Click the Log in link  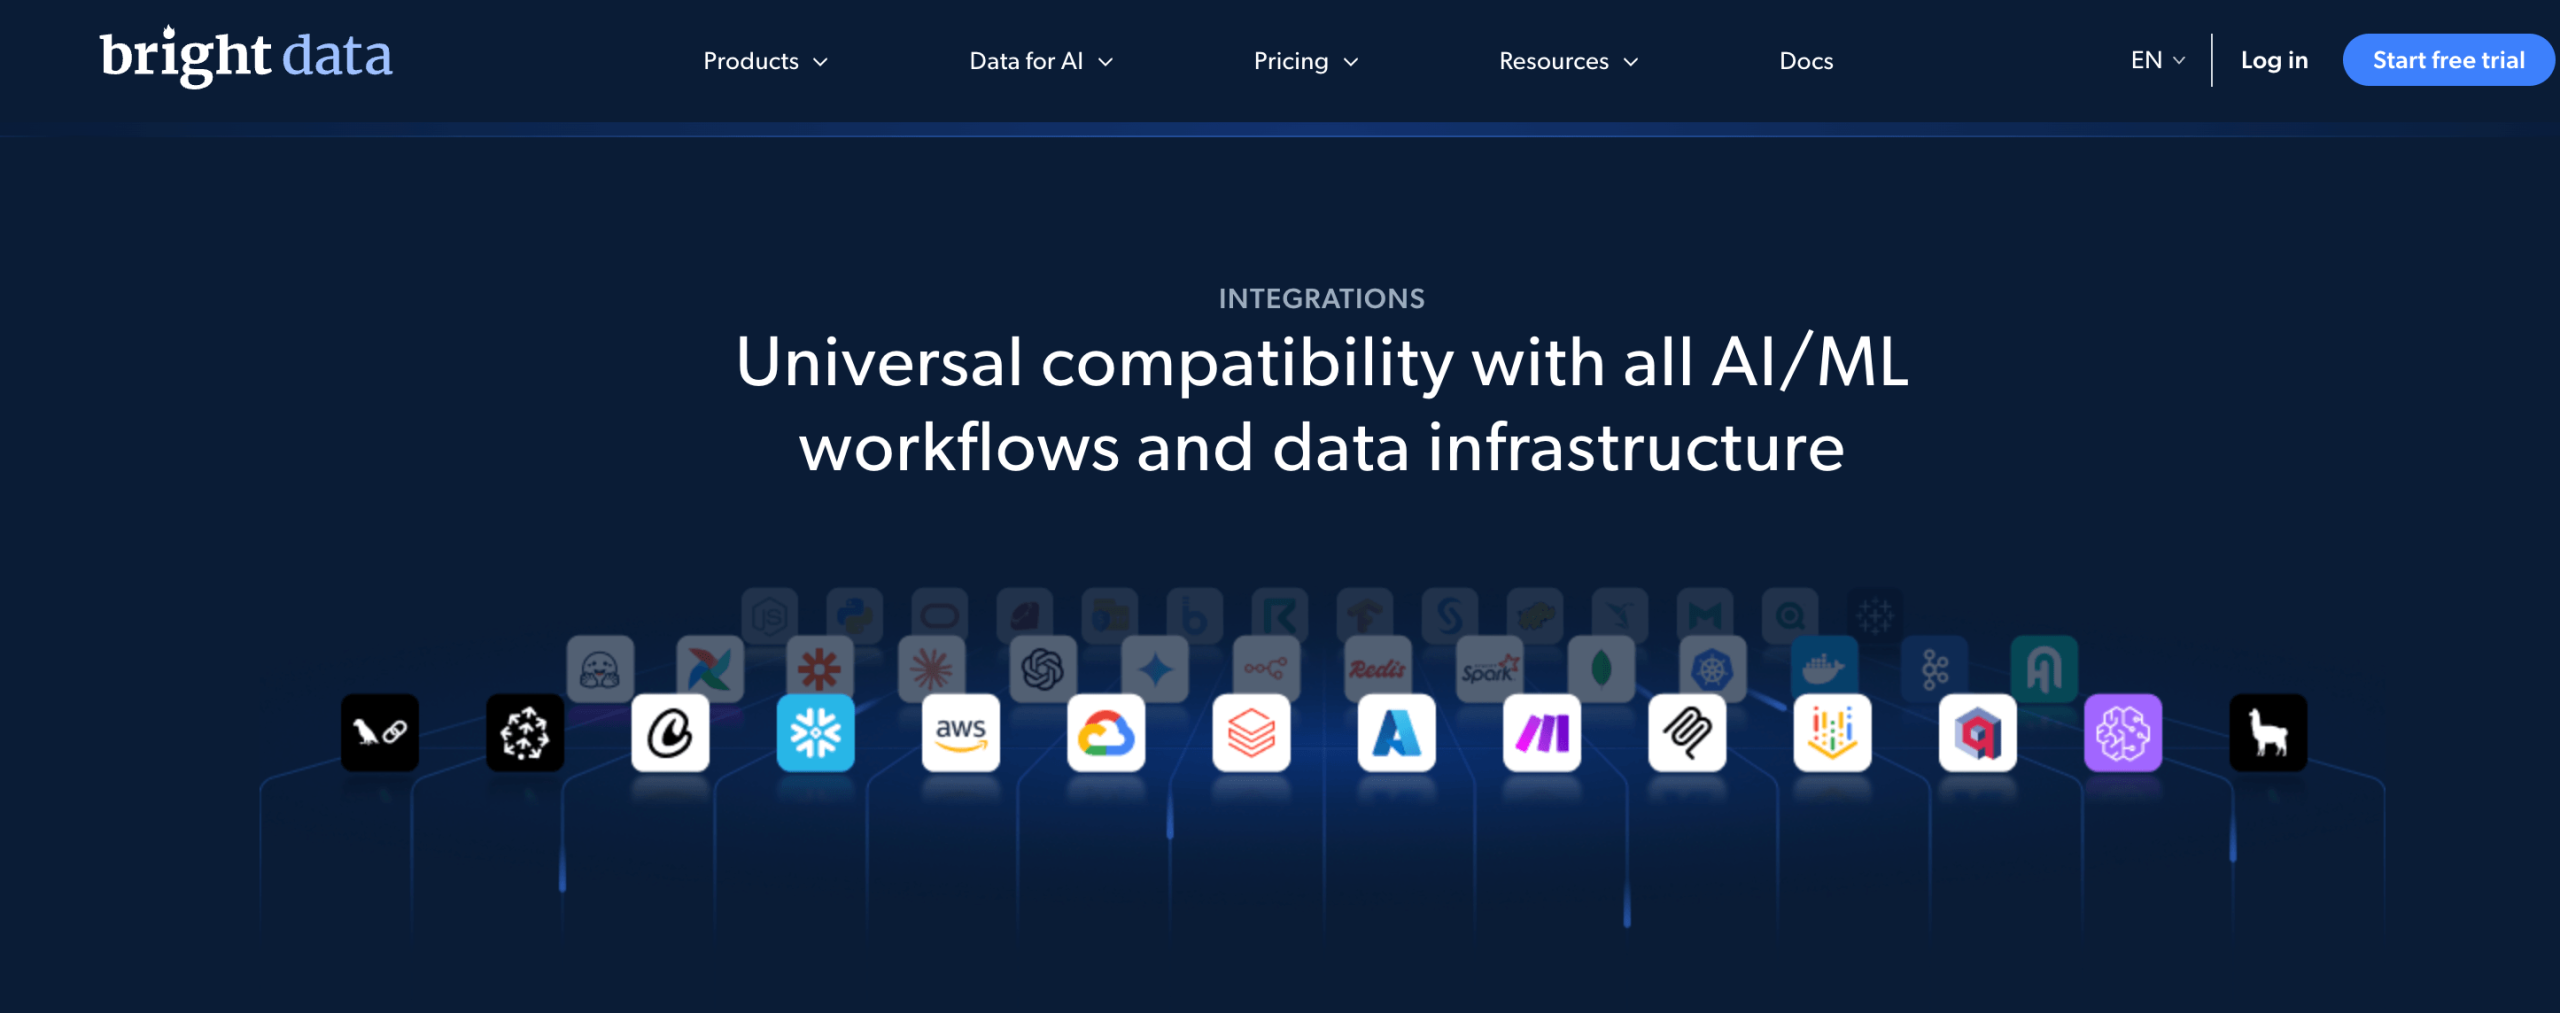coord(2274,60)
